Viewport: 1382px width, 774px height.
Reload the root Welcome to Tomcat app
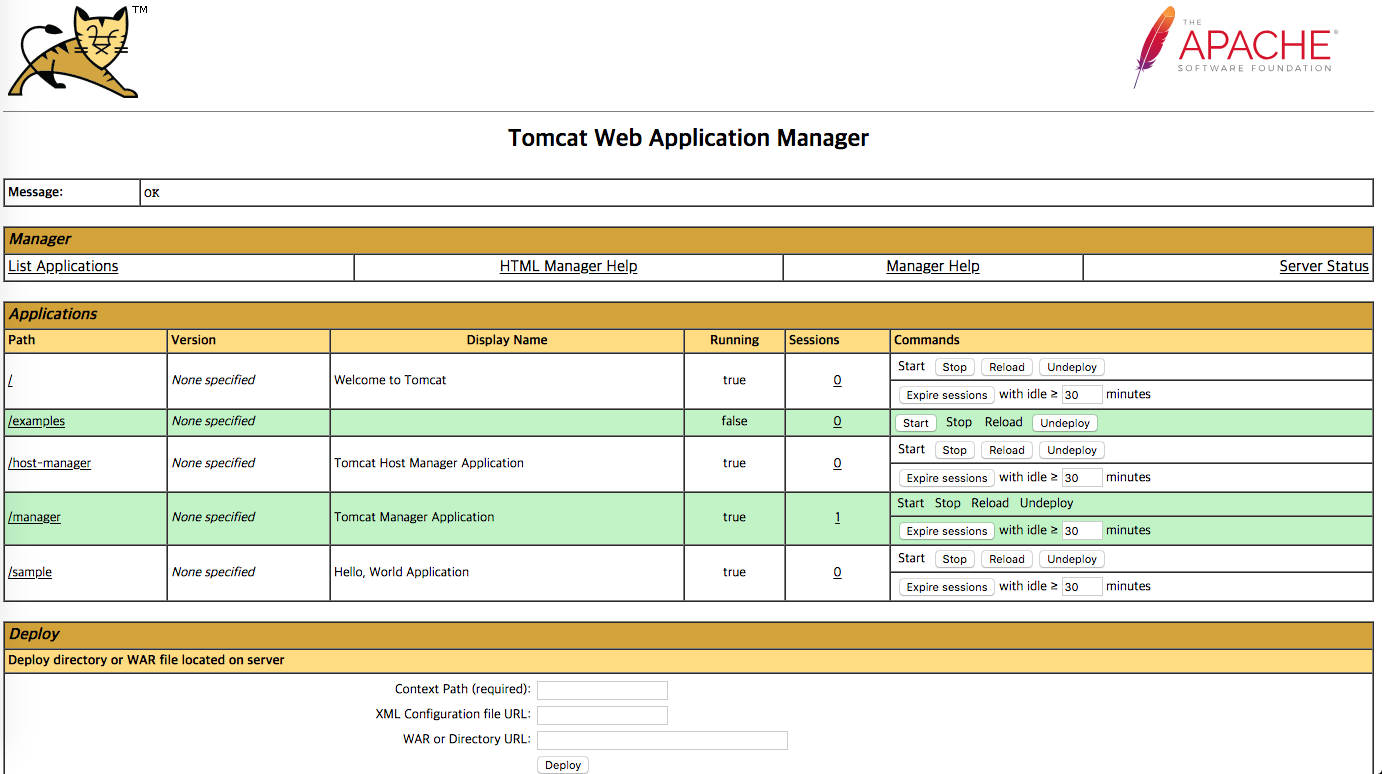click(x=1007, y=367)
